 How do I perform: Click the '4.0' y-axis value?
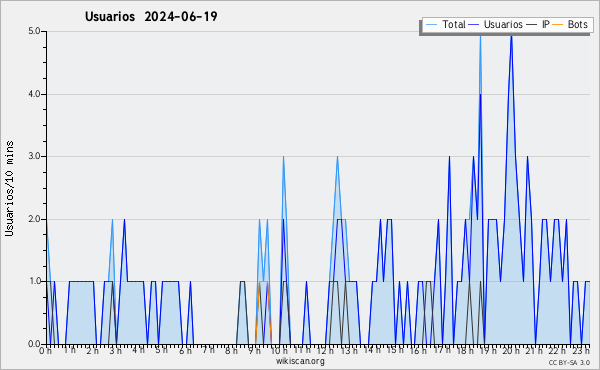(x=34, y=94)
